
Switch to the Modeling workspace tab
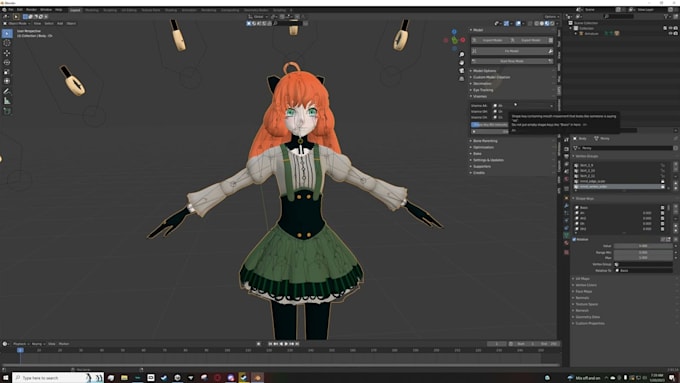pyautogui.click(x=92, y=10)
